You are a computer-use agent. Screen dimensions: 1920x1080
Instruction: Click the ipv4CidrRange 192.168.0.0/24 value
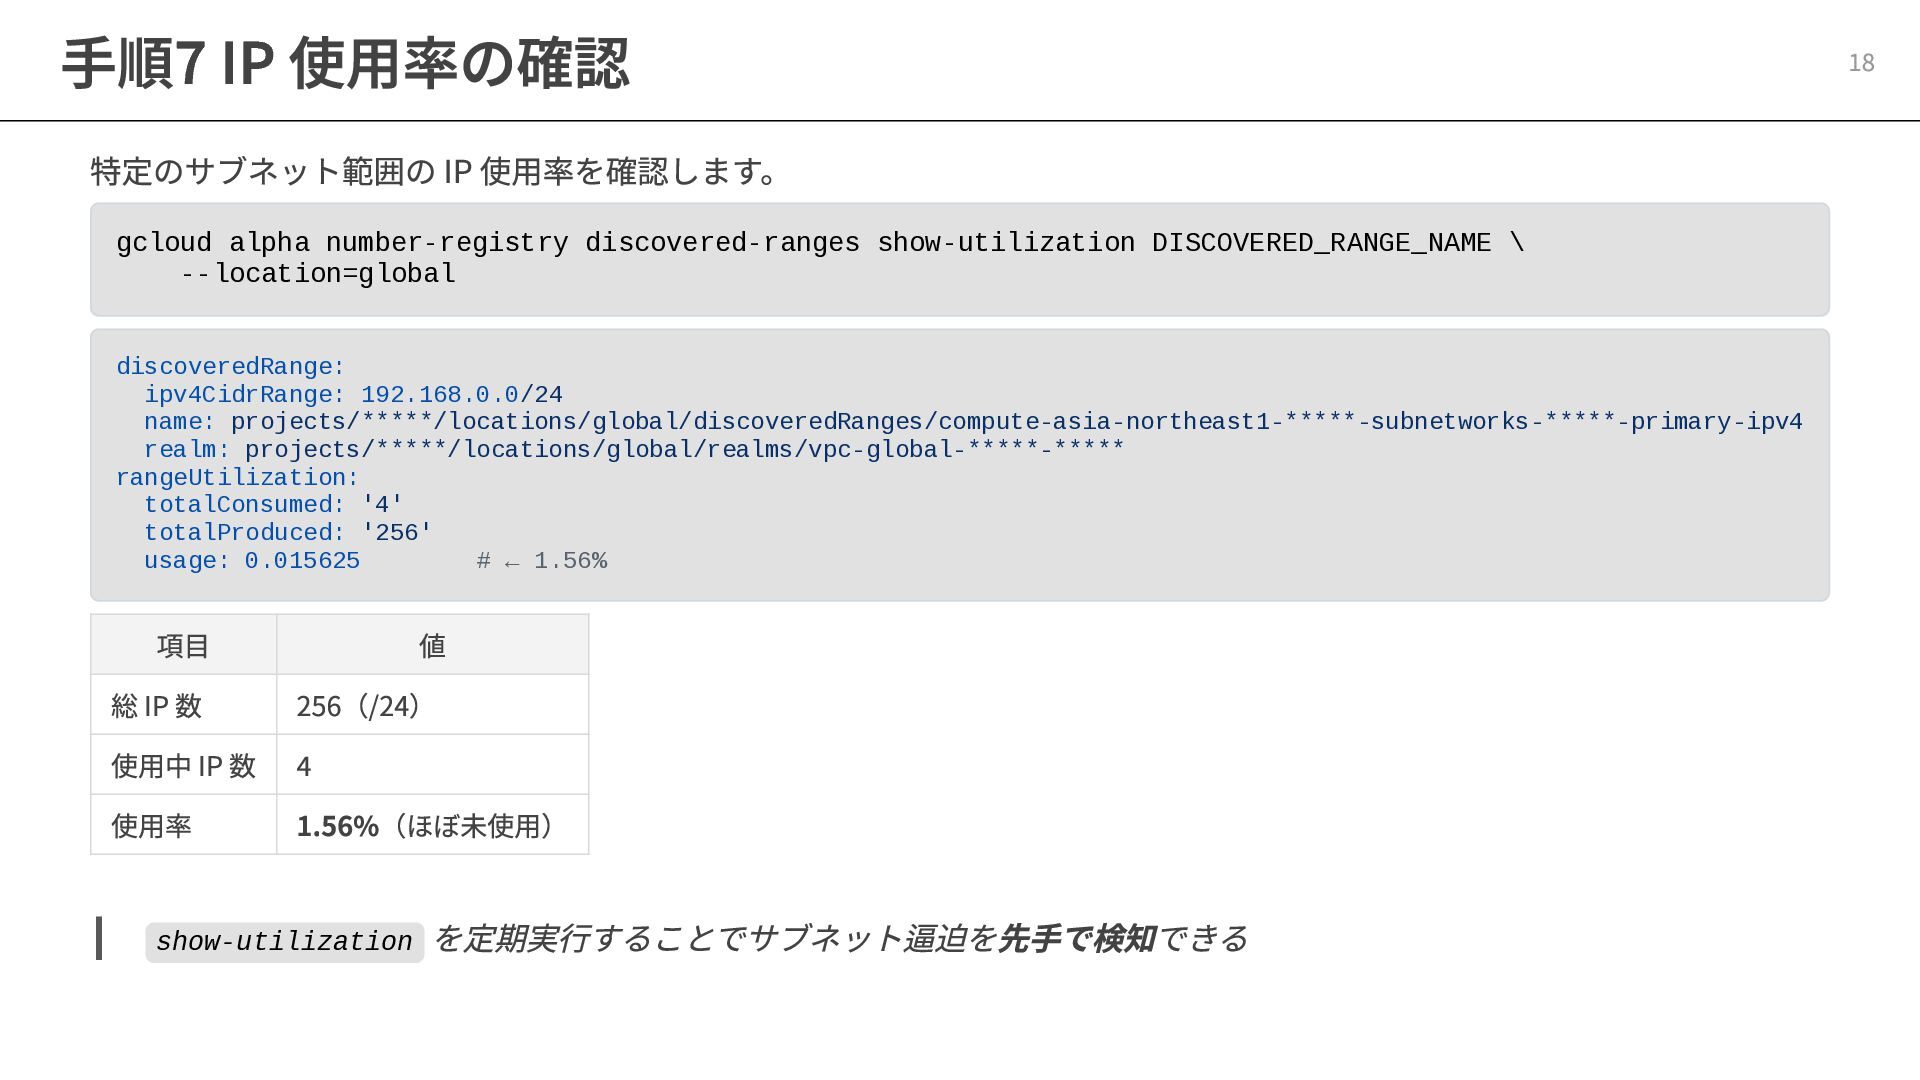coord(461,395)
